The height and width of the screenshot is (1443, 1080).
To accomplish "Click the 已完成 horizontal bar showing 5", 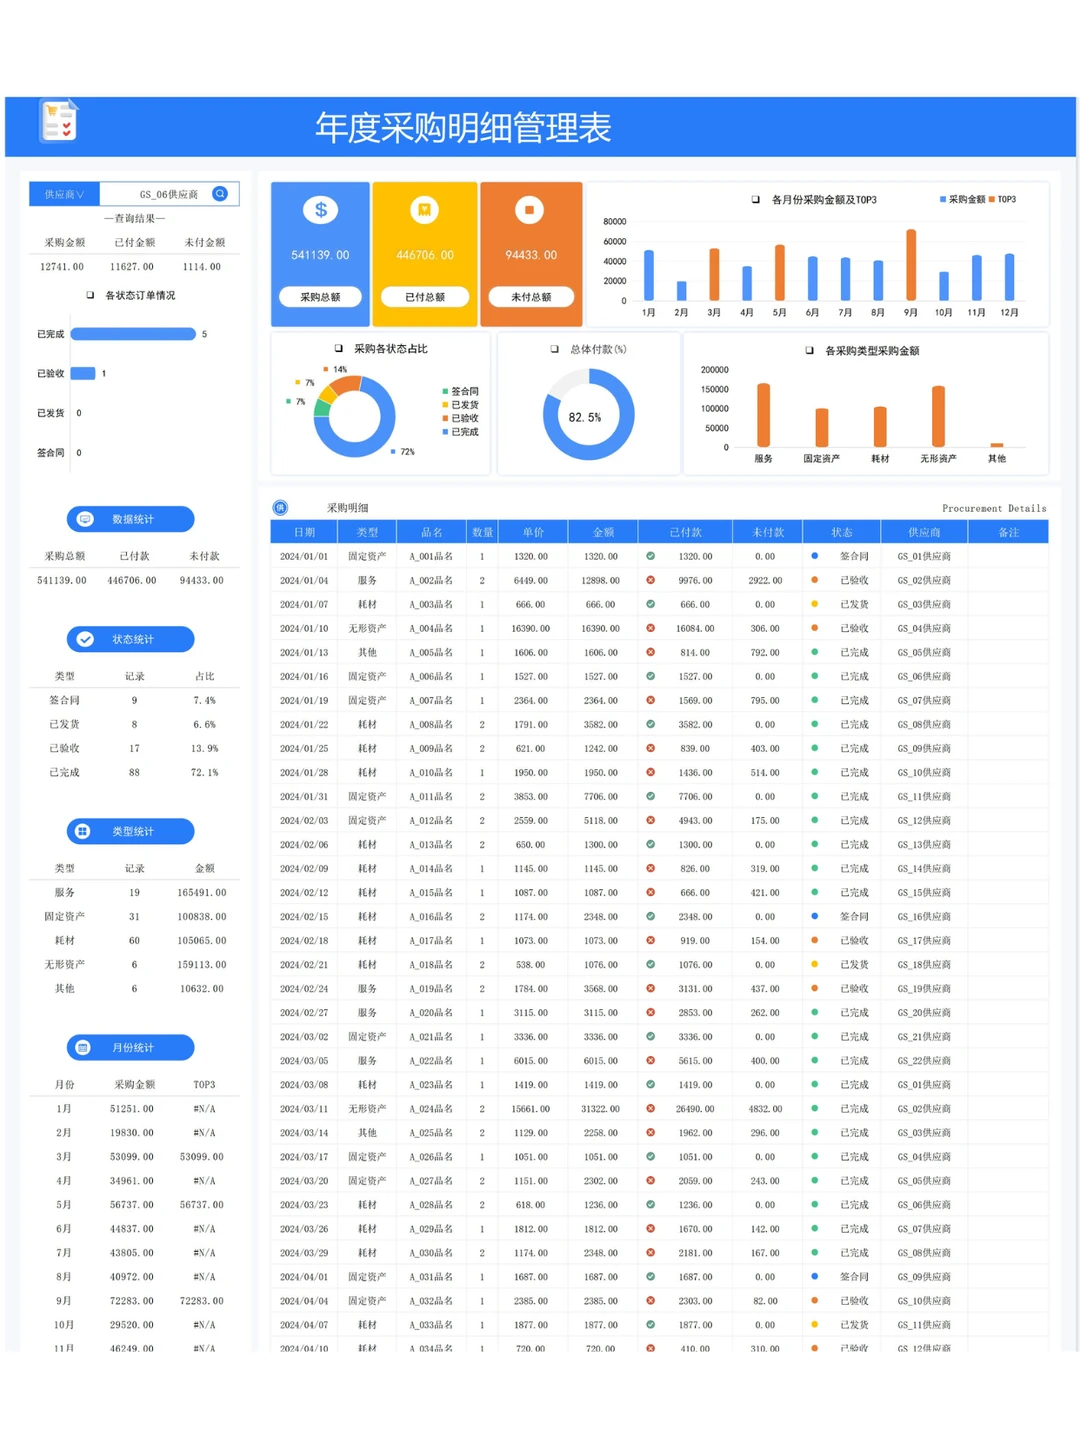I will tap(133, 334).
